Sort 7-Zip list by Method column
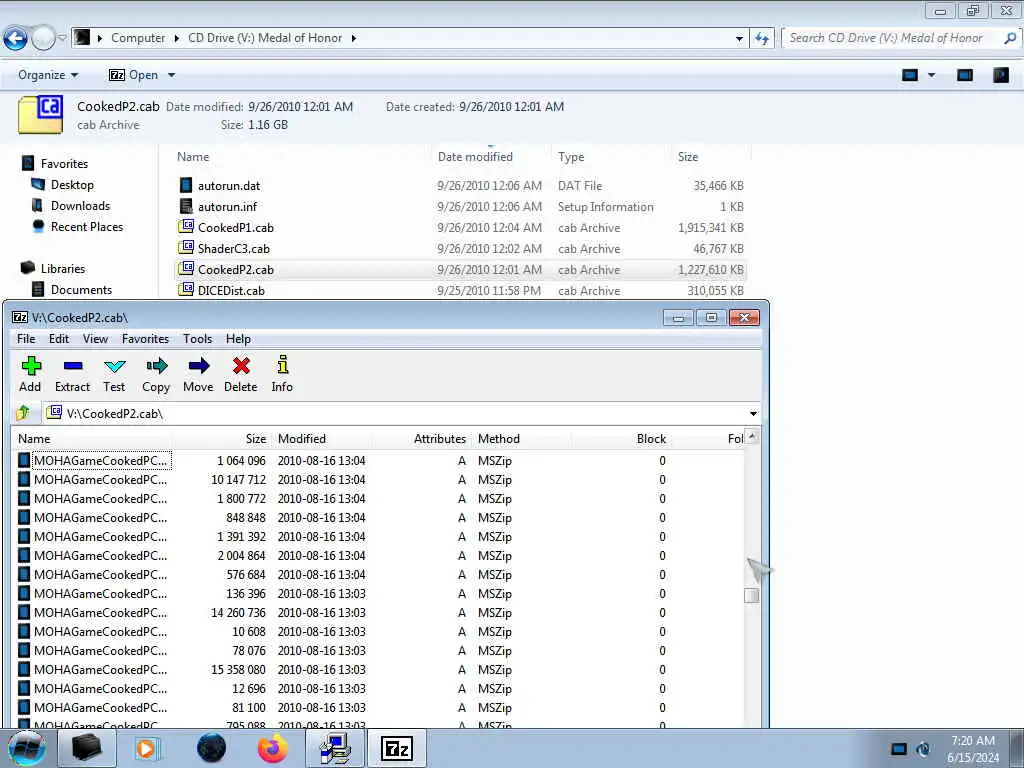 coord(521,439)
